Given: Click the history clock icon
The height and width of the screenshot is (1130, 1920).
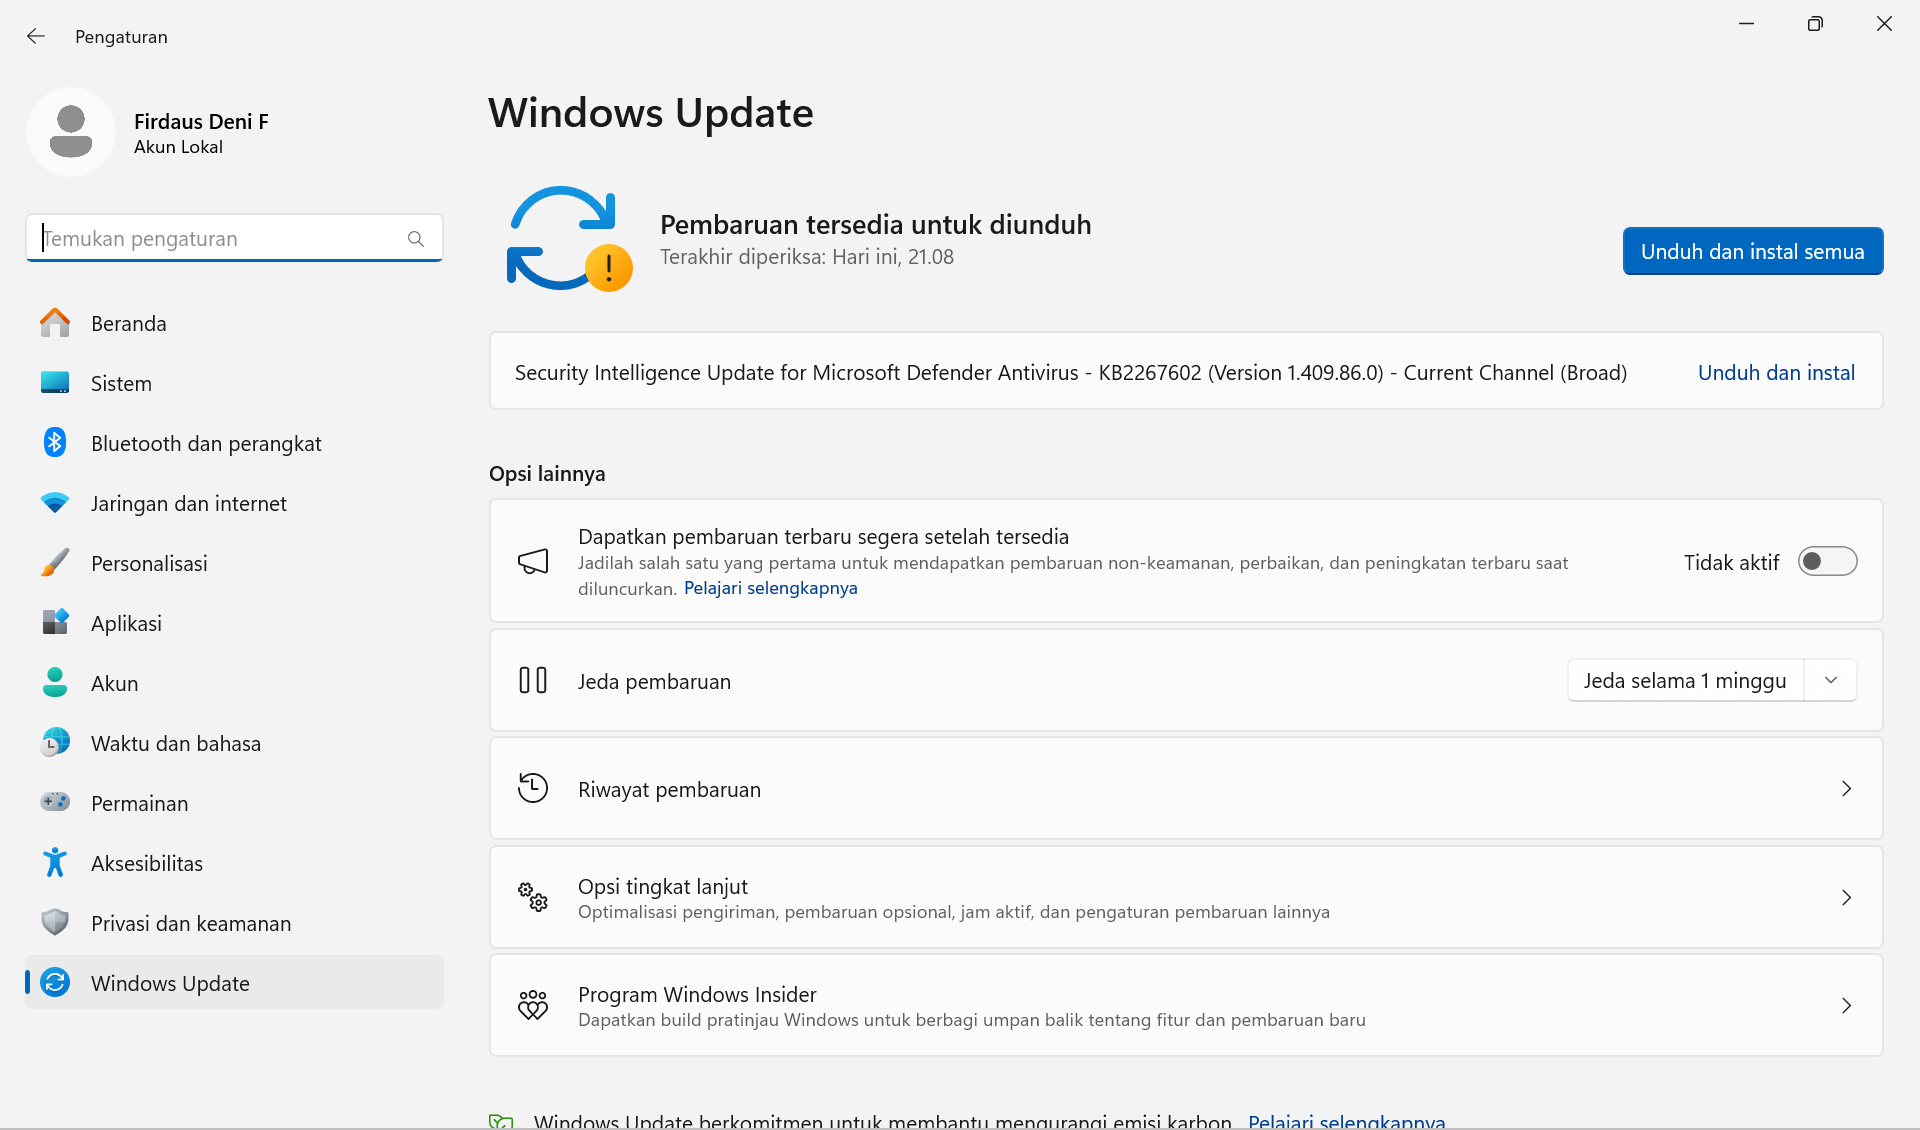Looking at the screenshot, I should [533, 788].
